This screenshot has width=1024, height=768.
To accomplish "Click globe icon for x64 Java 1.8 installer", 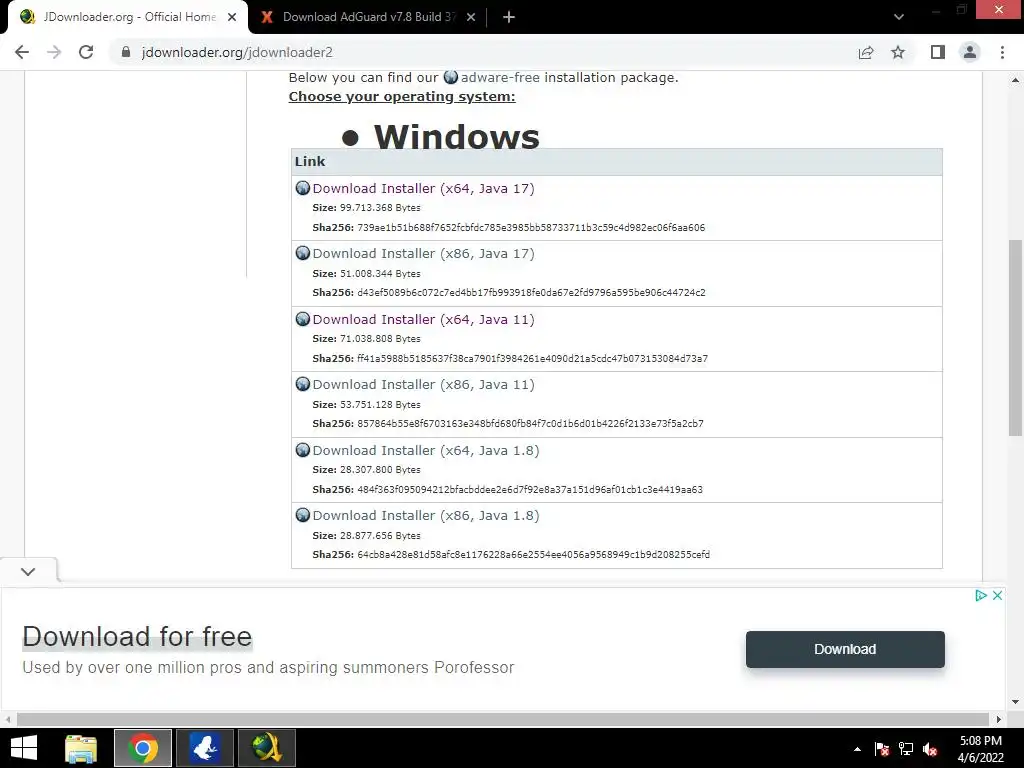I will [x=302, y=450].
